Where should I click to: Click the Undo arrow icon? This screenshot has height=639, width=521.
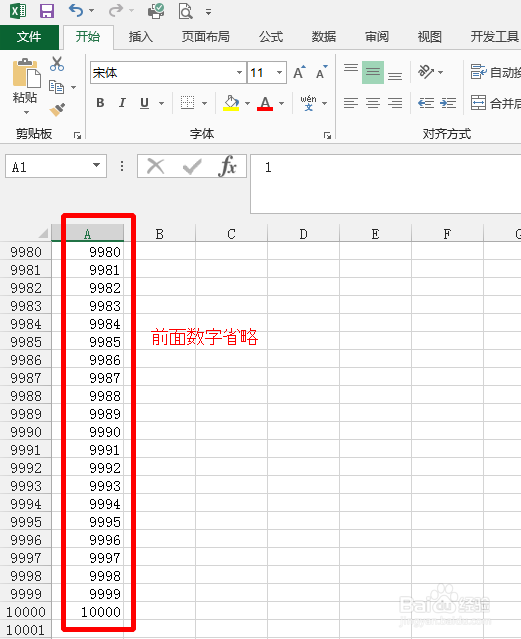pyautogui.click(x=76, y=10)
